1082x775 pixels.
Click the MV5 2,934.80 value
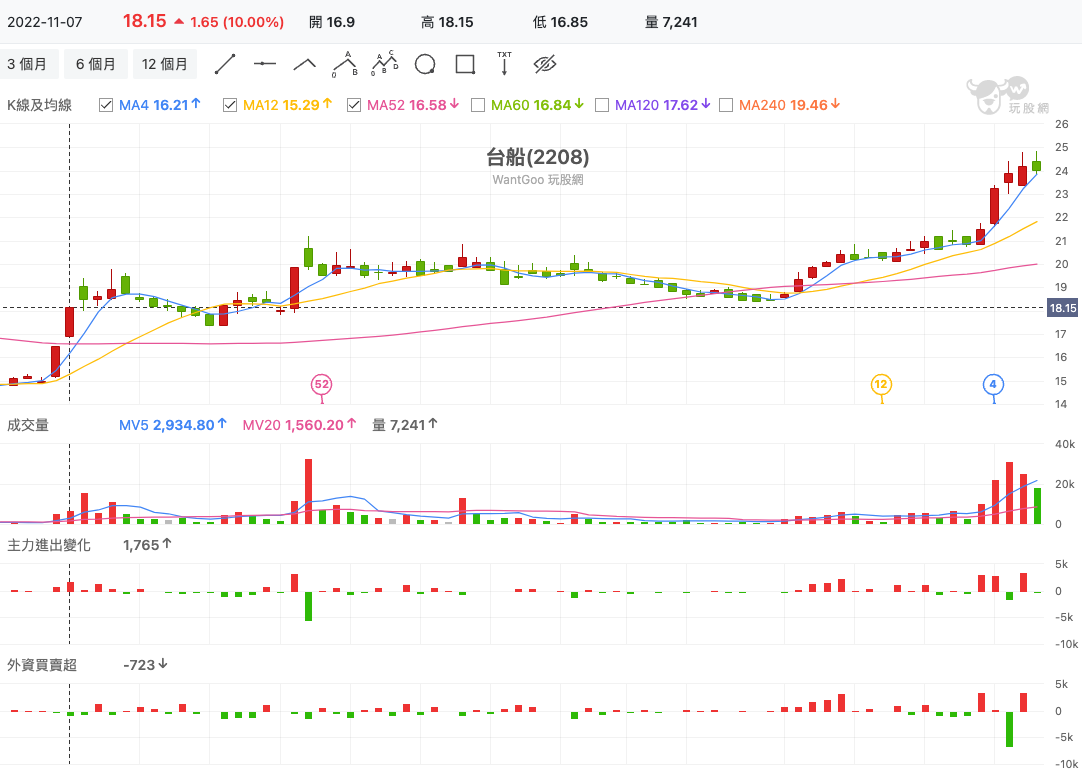[x=173, y=425]
